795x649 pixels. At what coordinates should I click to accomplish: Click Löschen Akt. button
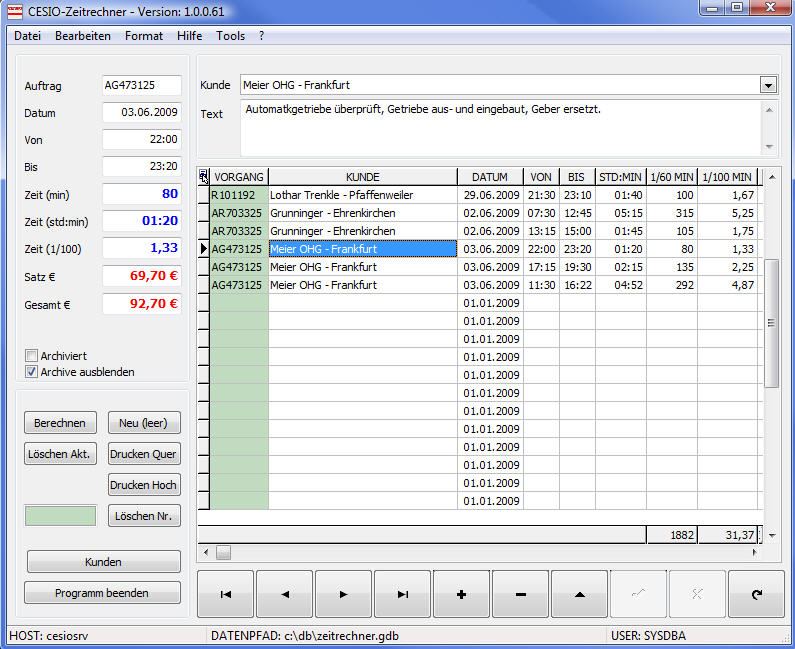[60, 454]
